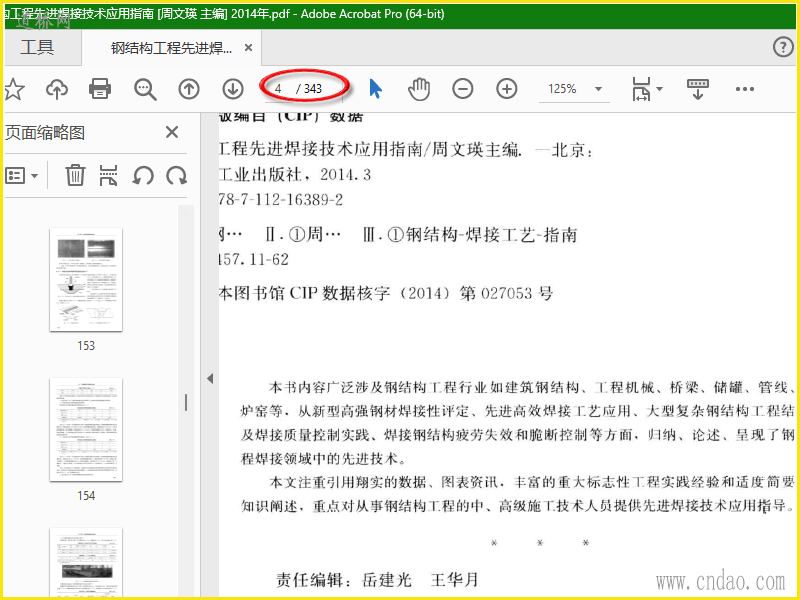
Task: Click the 页面缩略图 panel title
Action: tap(45, 133)
